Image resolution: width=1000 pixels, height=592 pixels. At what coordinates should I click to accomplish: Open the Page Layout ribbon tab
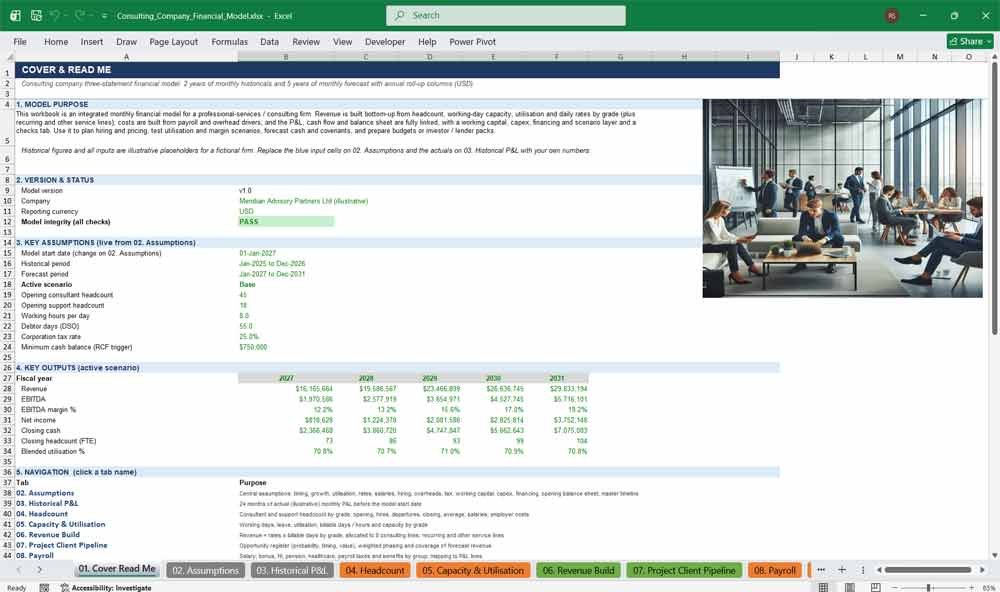tap(173, 41)
